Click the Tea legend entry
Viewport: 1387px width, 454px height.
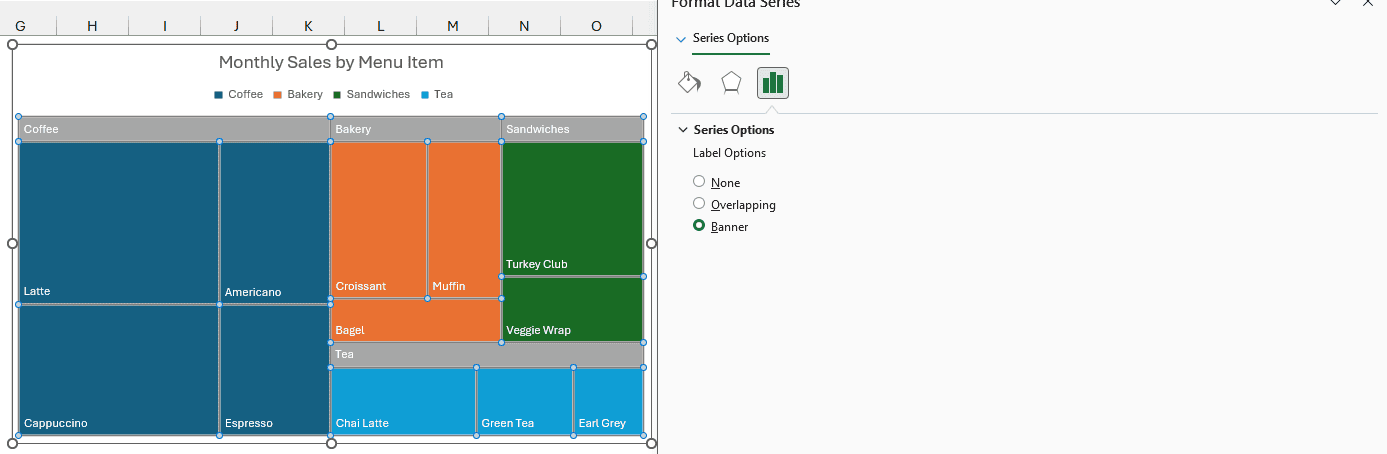click(437, 94)
